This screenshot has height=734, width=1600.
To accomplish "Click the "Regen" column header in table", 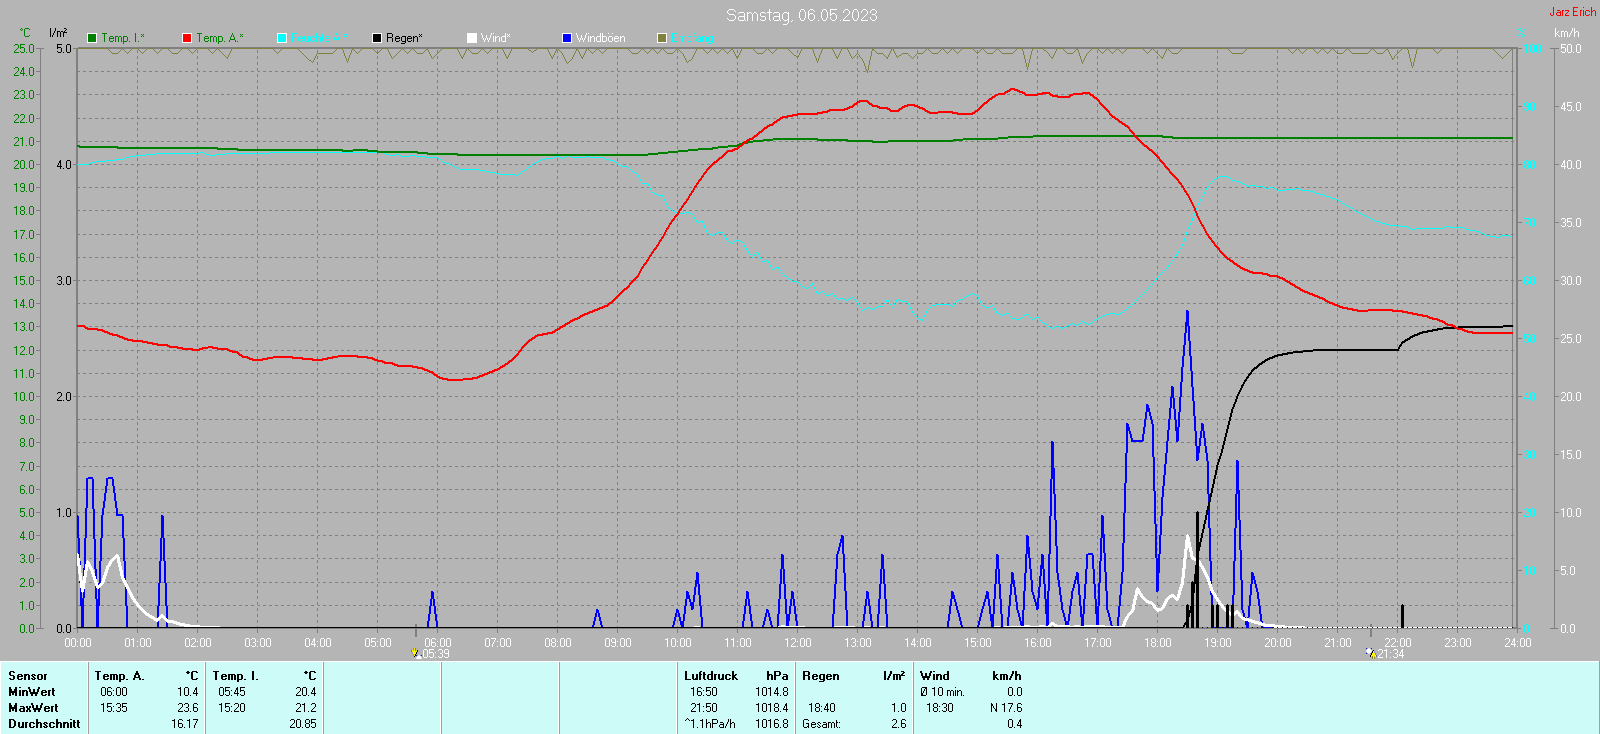I will pos(821,676).
